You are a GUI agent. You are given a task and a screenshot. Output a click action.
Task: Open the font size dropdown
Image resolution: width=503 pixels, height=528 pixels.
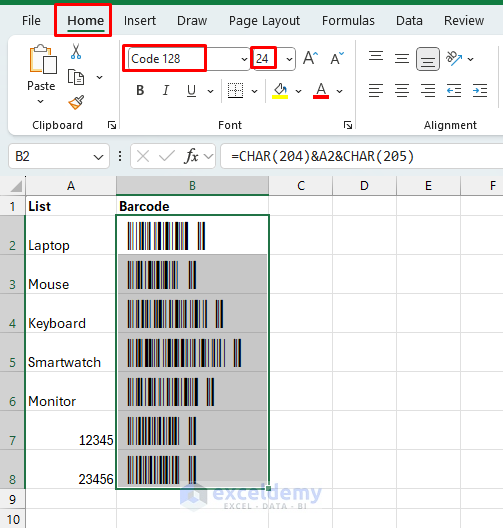coord(289,59)
